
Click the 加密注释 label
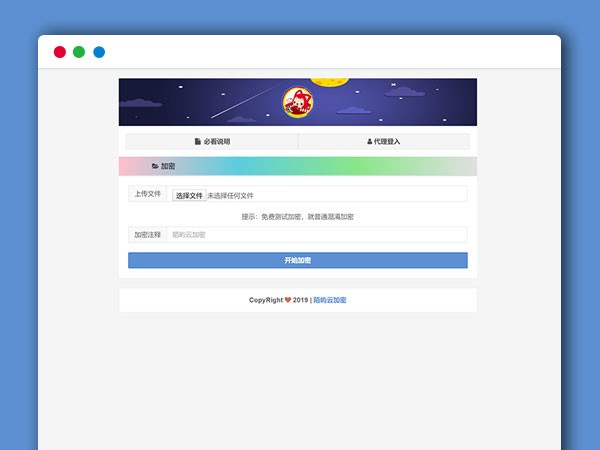coord(147,235)
